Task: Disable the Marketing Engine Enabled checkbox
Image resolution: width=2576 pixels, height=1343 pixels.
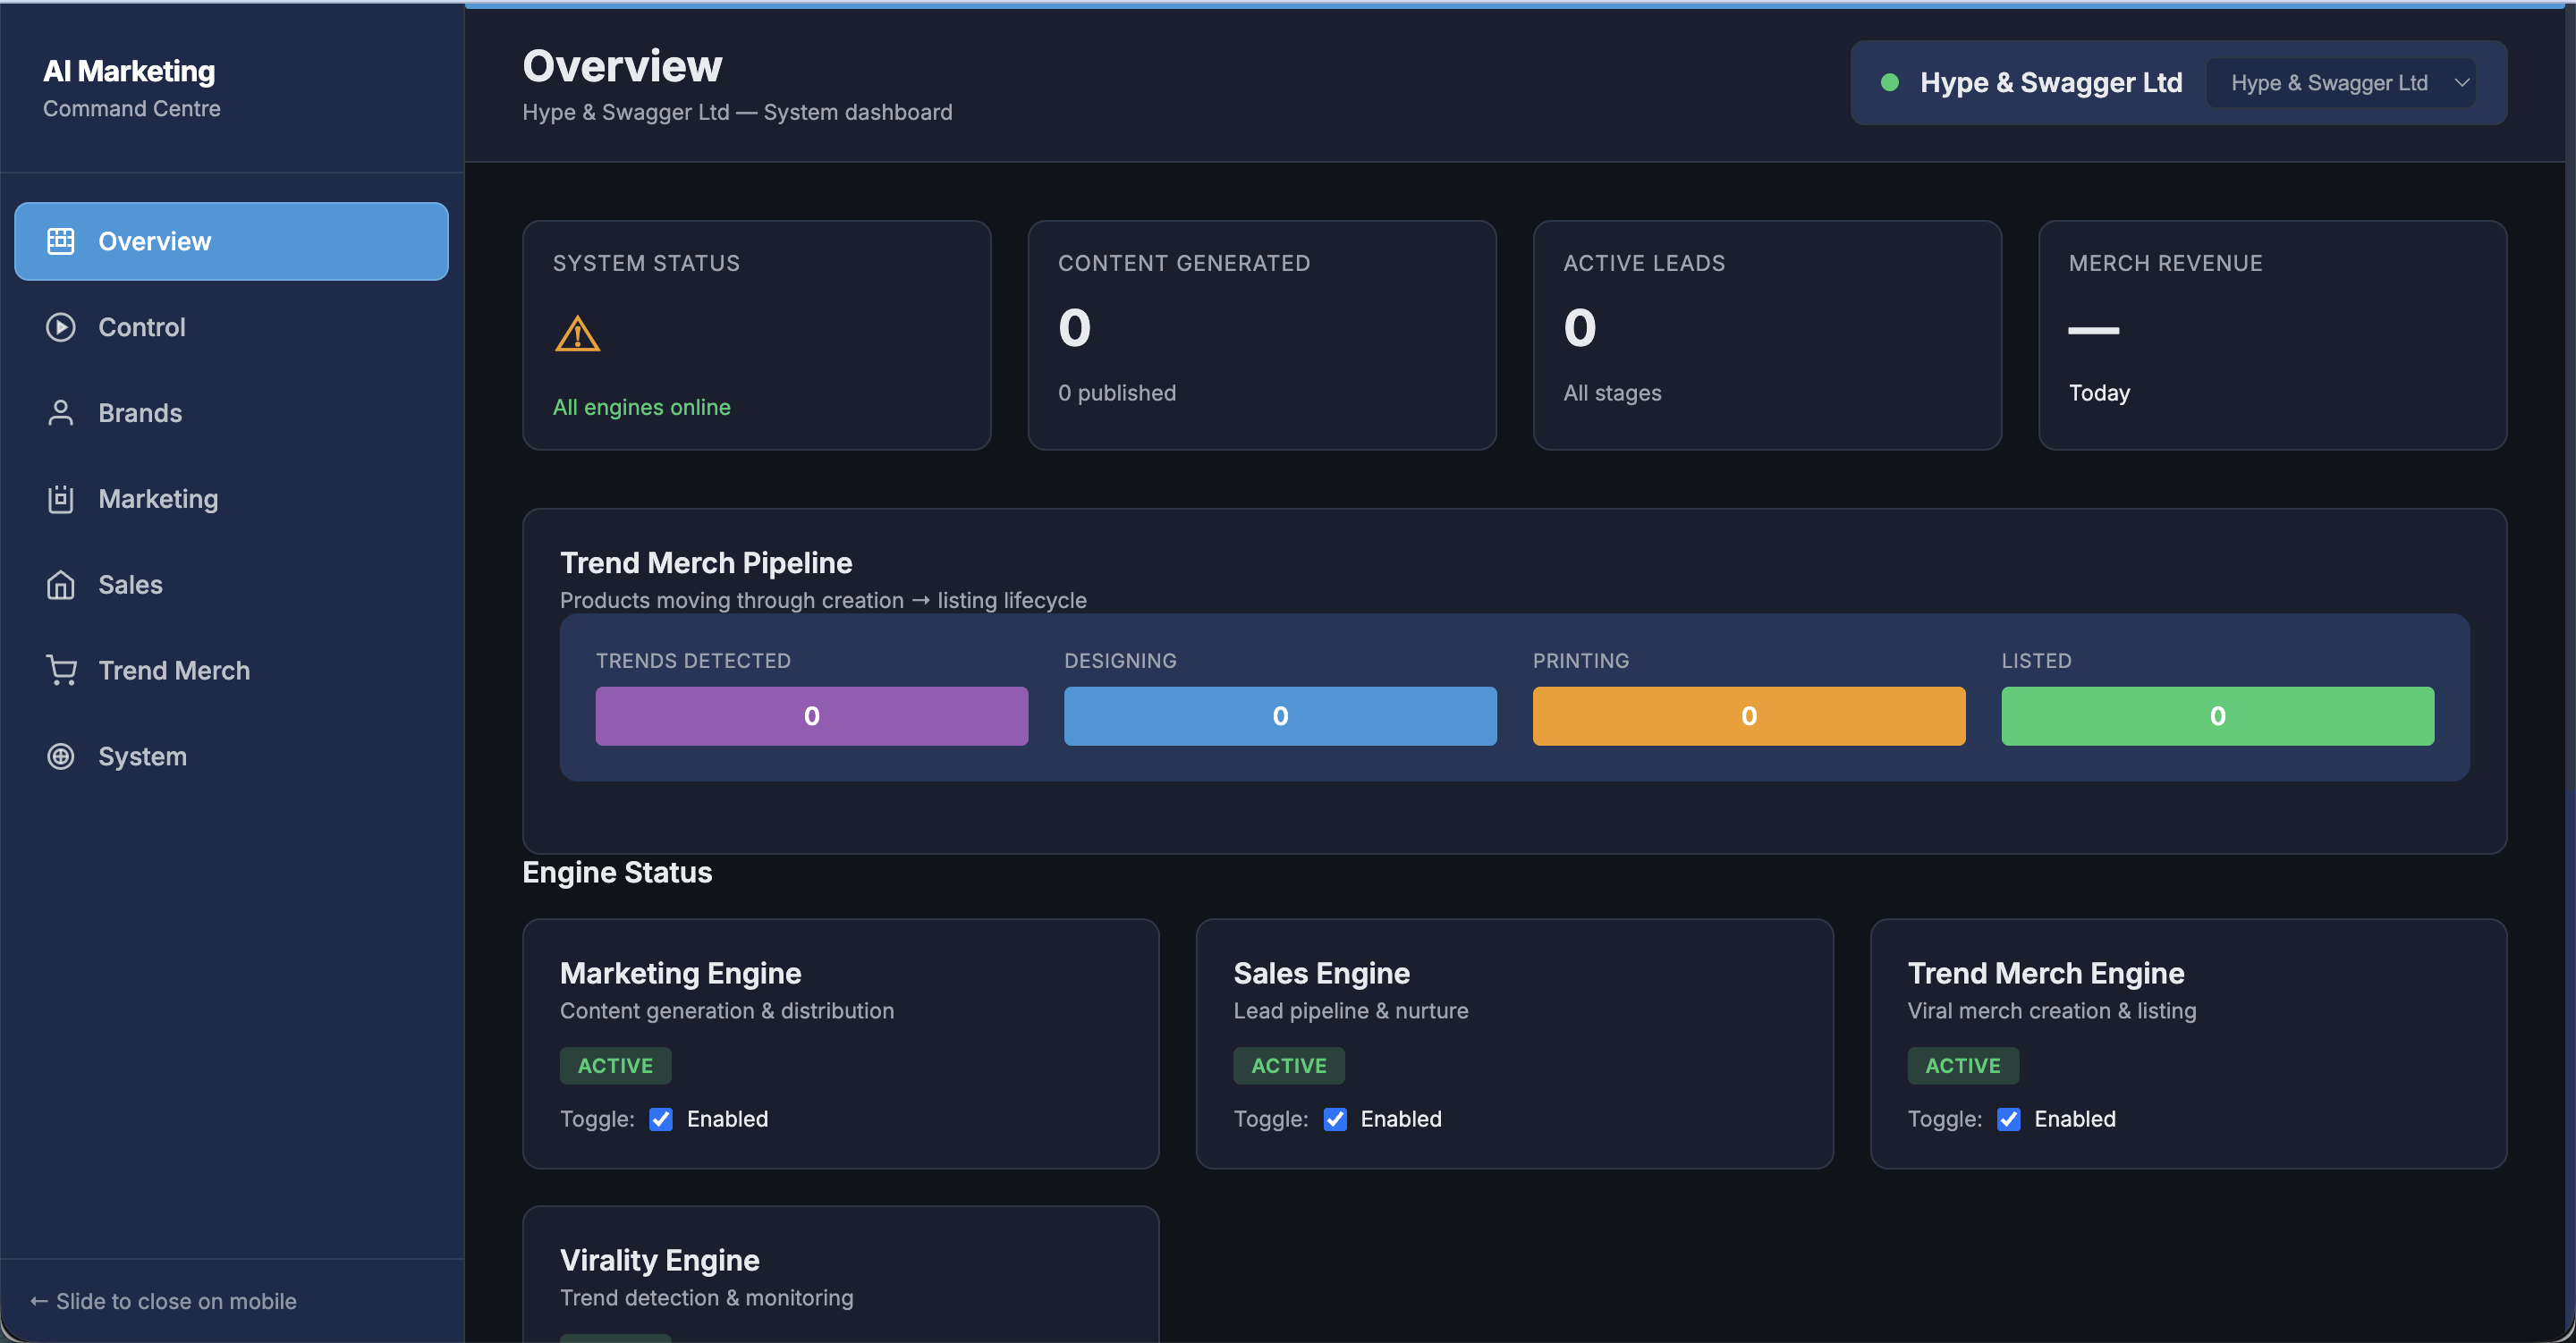Action: coord(661,1119)
